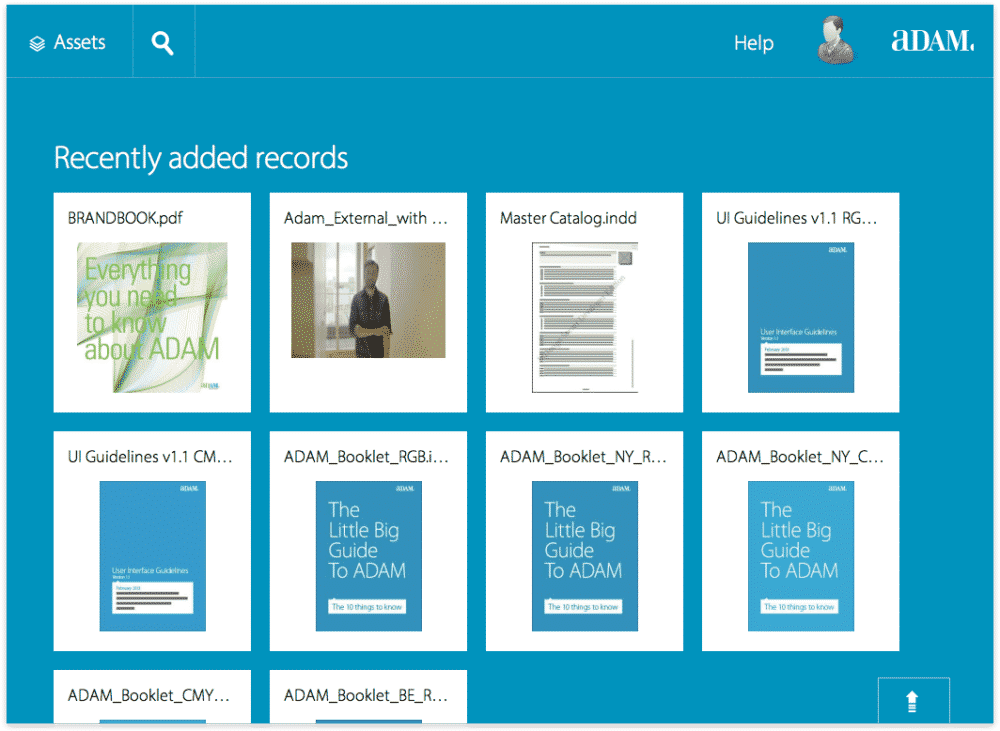Screen dimensions: 1000x731
Task: Click the Help link
Action: (x=753, y=42)
